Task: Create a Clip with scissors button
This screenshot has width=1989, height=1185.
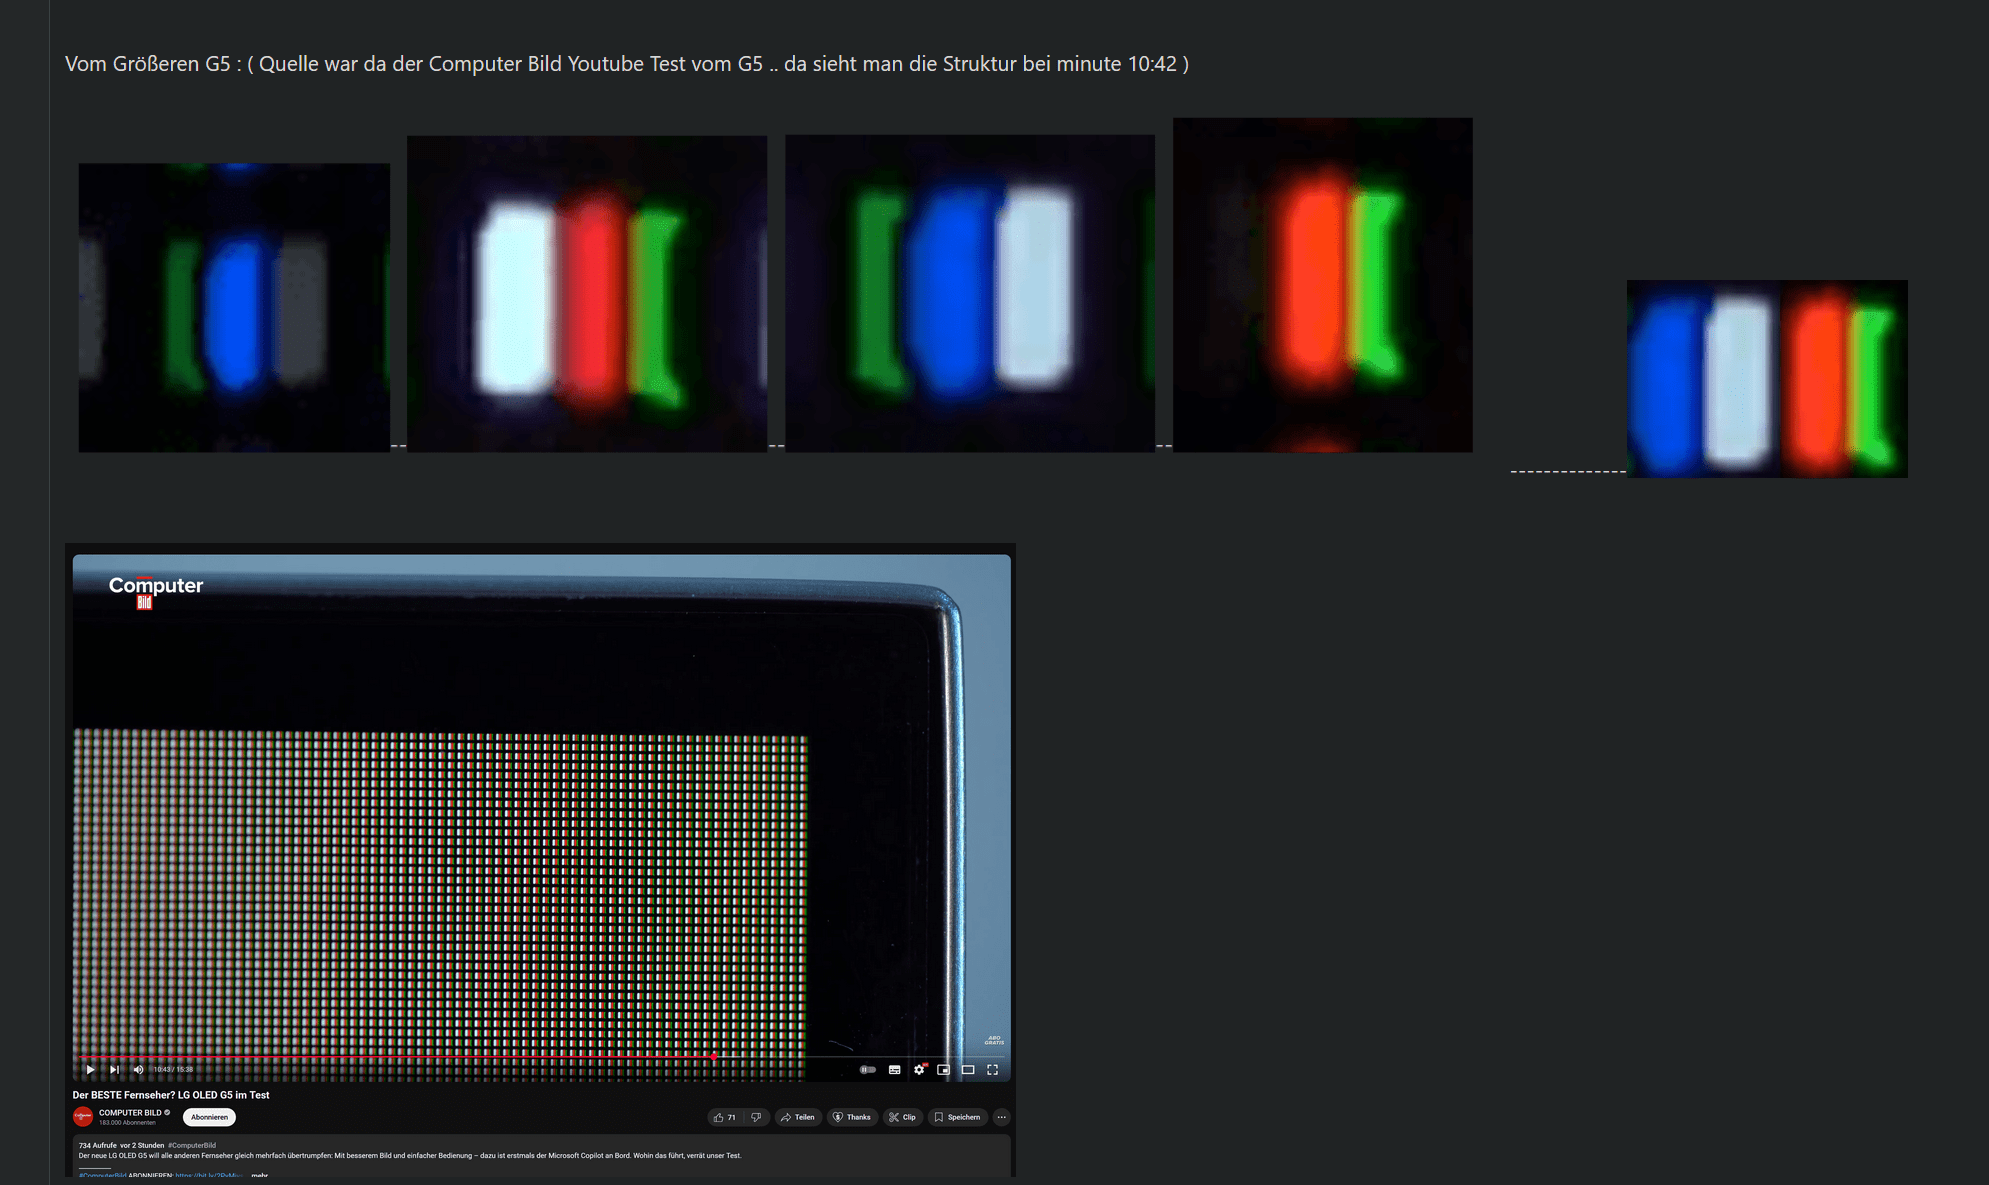Action: [902, 1117]
